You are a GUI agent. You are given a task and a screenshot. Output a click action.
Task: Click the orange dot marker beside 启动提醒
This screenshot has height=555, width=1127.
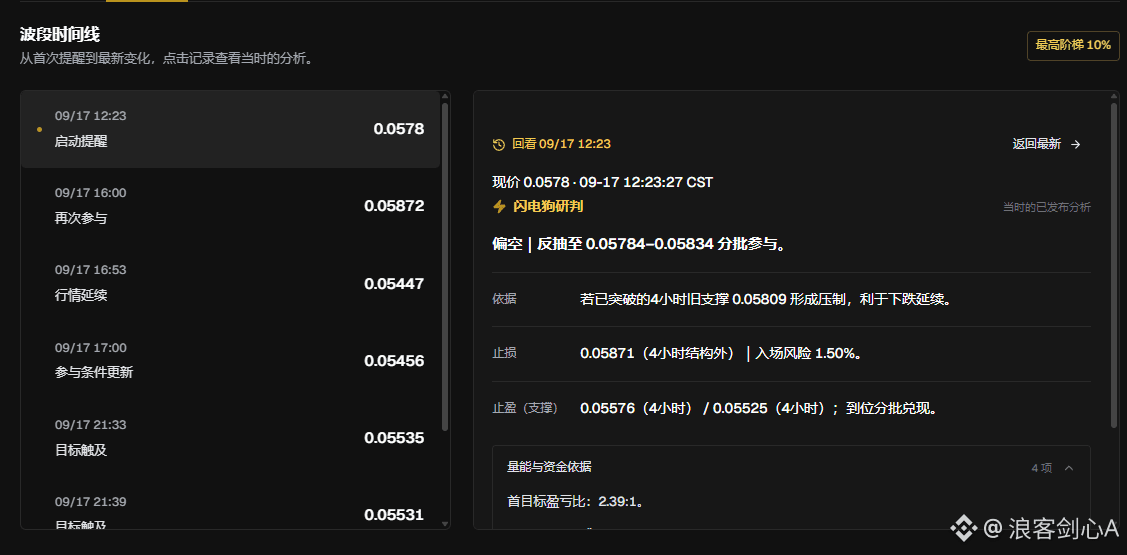39,129
